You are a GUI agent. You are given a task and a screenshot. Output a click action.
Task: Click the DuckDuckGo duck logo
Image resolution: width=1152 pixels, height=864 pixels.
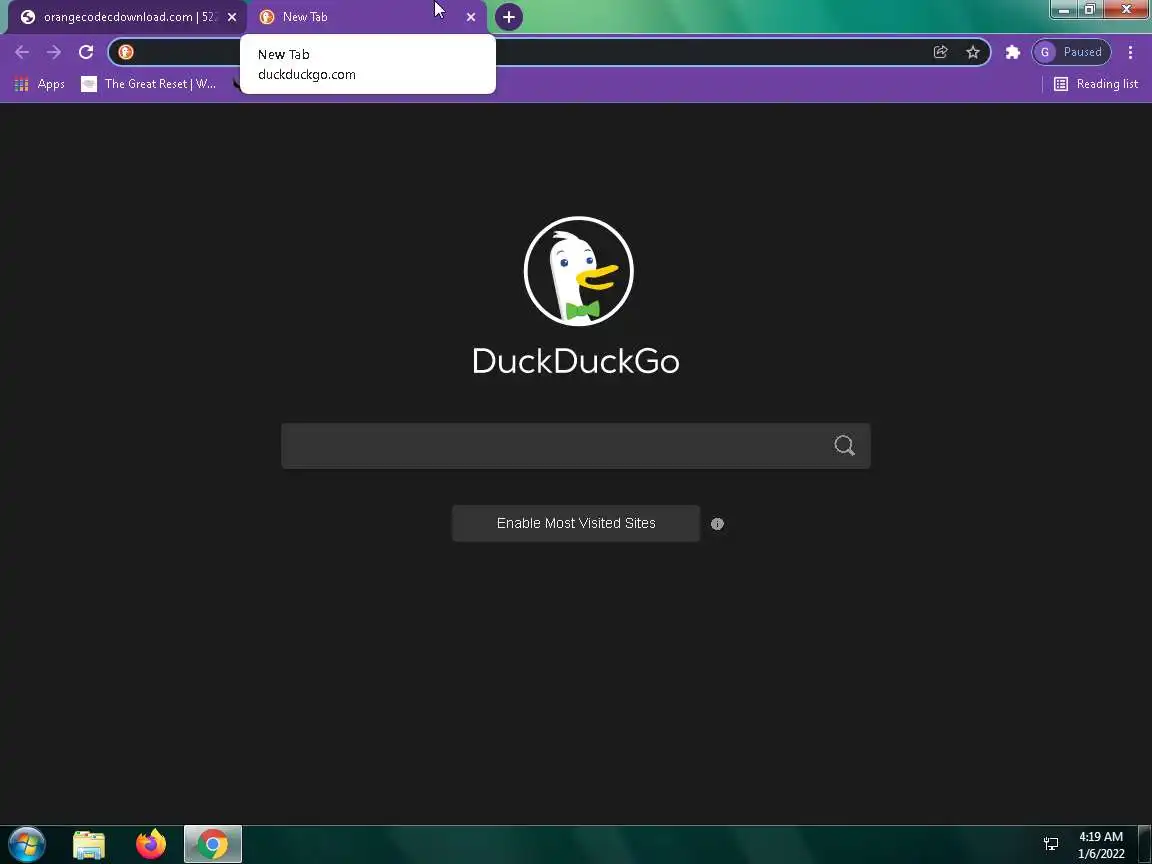click(x=579, y=271)
